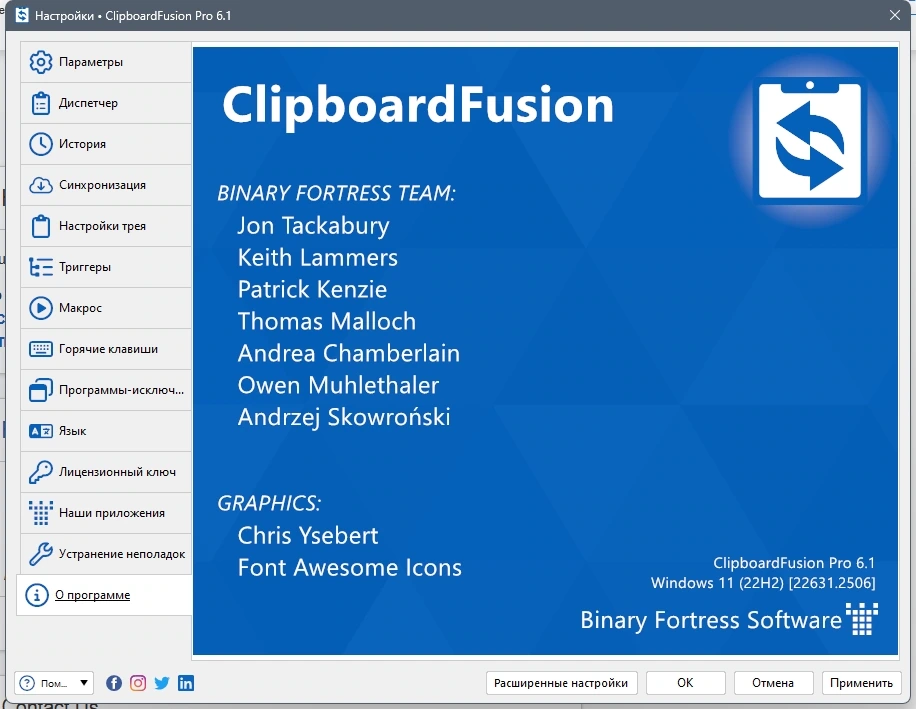The image size is (916, 709).
Task: Open the LinkedIn page icon
Action: (x=186, y=683)
